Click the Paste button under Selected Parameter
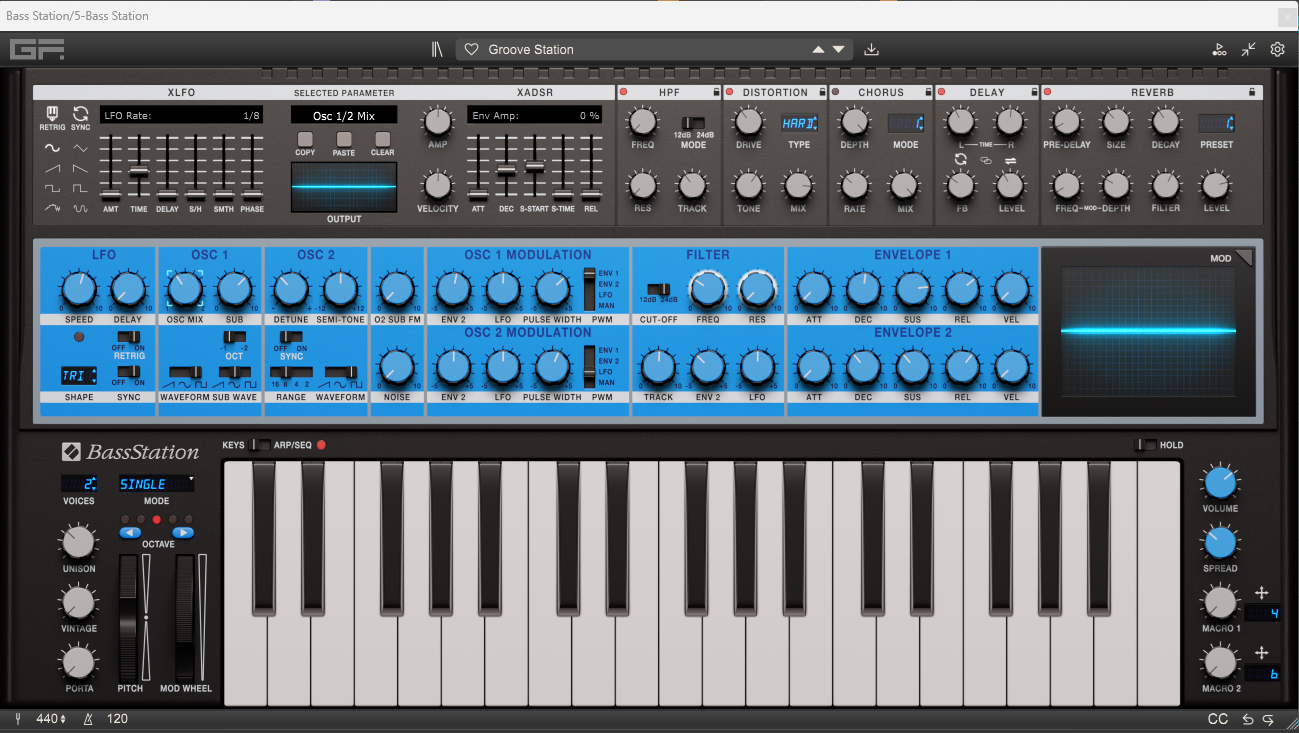 click(x=344, y=139)
